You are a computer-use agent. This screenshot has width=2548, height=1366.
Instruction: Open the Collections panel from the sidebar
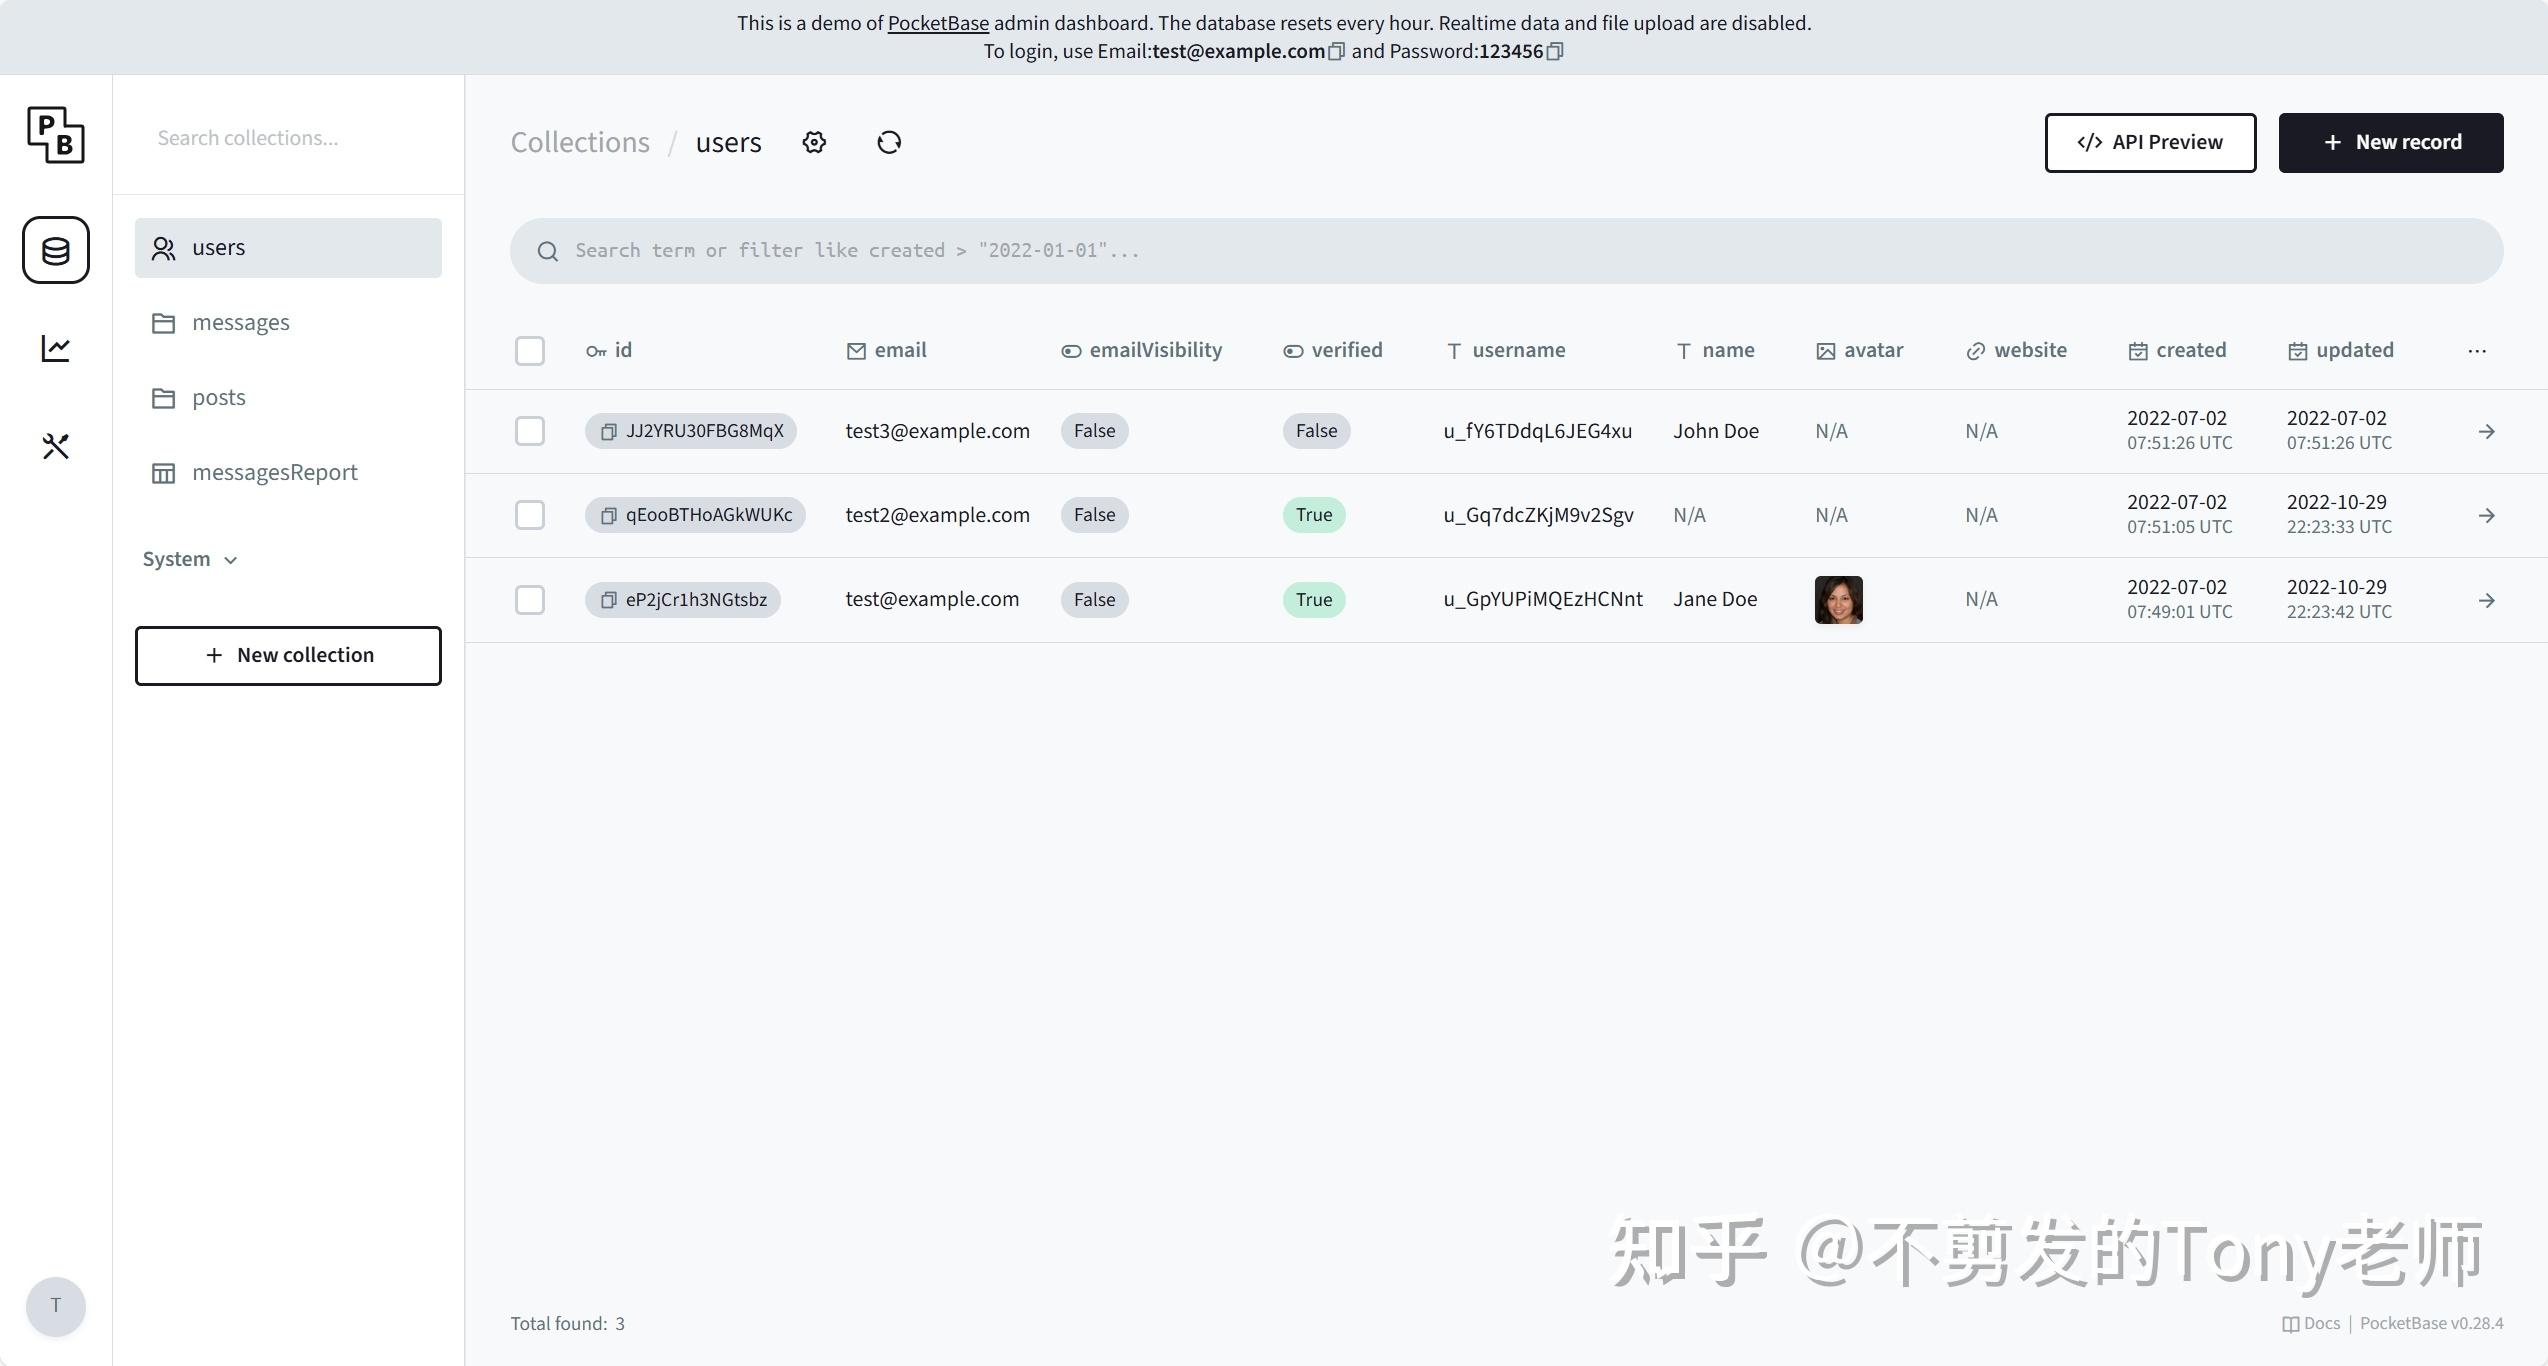pos(55,250)
